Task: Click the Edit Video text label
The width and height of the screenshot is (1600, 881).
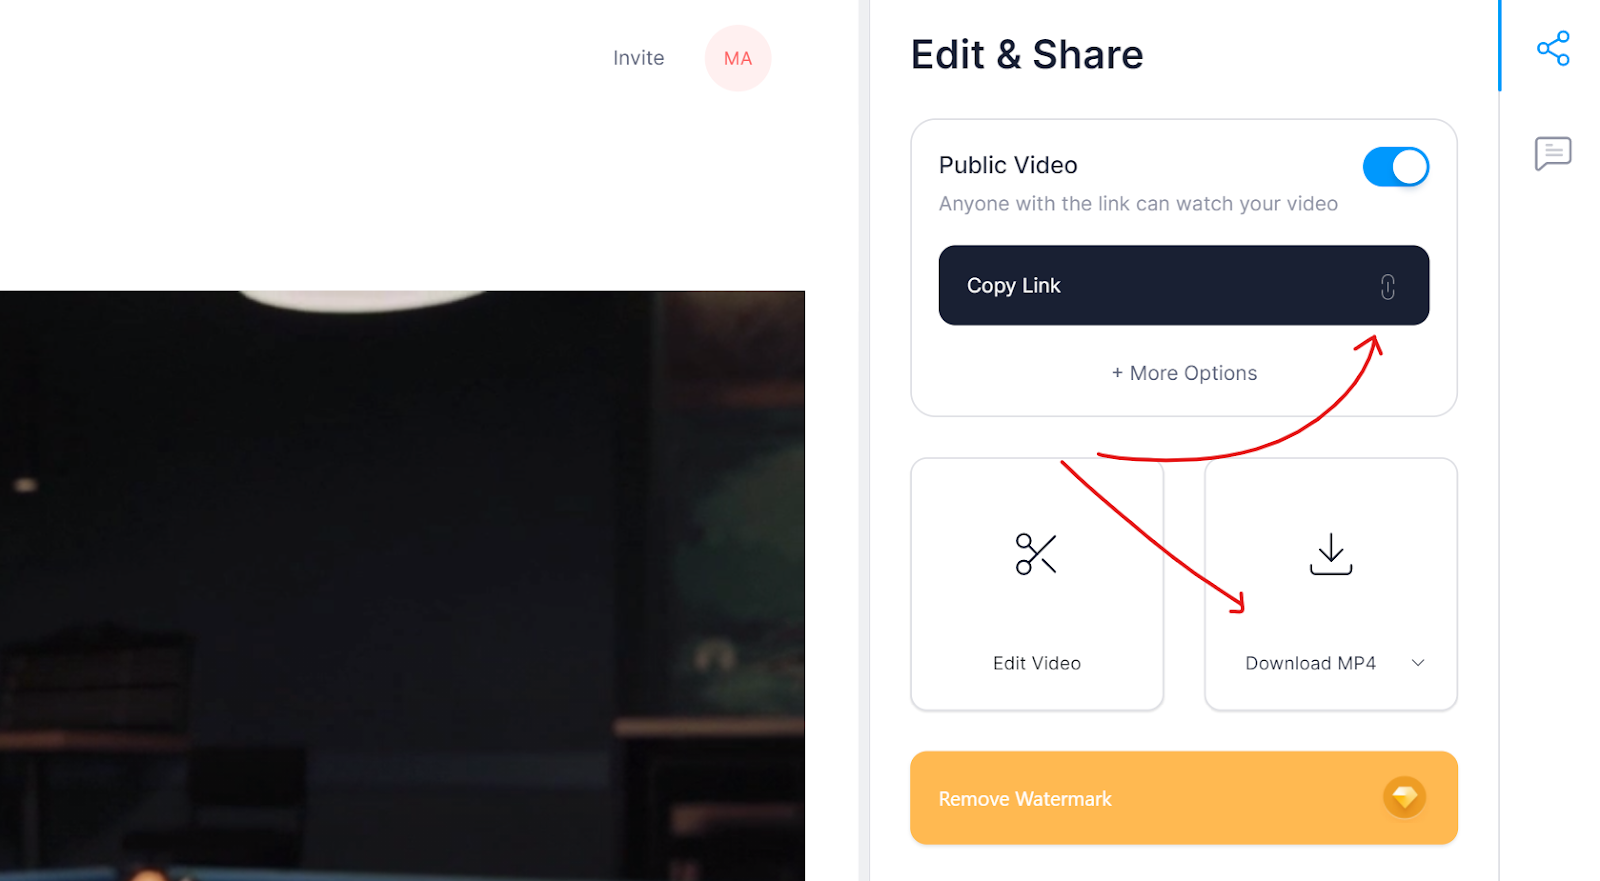Action: pyautogui.click(x=1037, y=663)
